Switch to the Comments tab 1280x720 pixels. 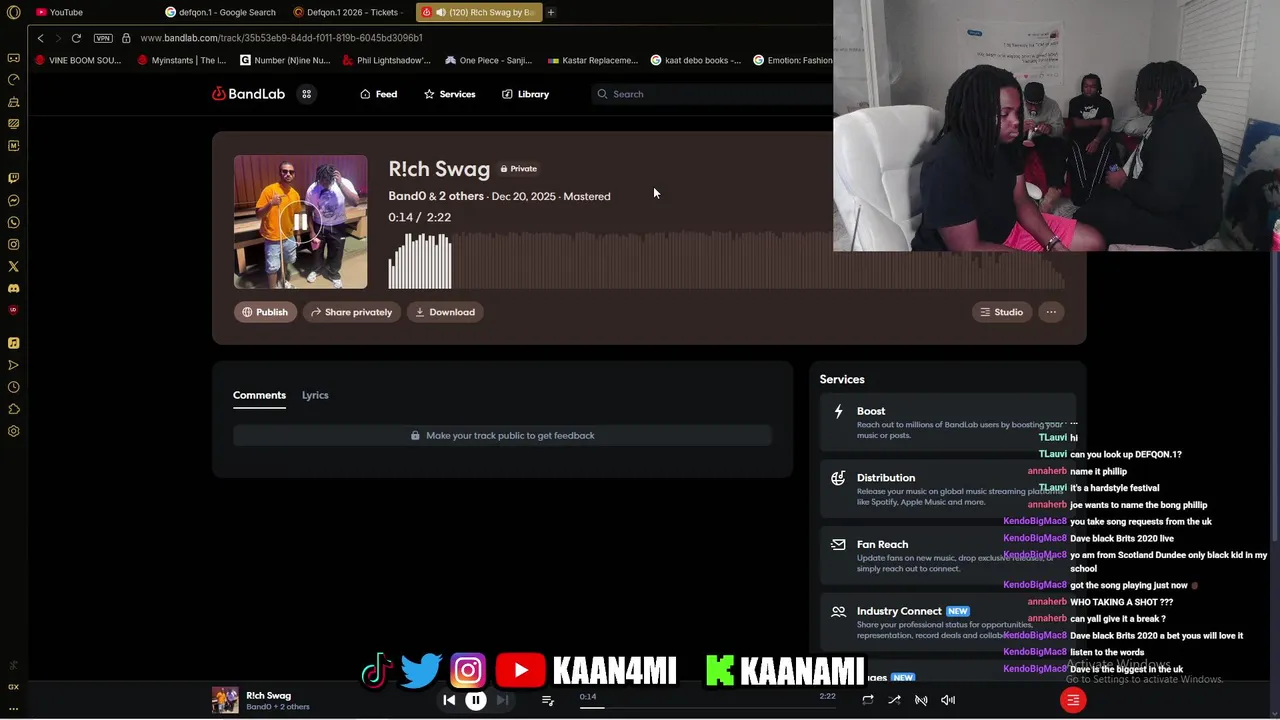259,395
